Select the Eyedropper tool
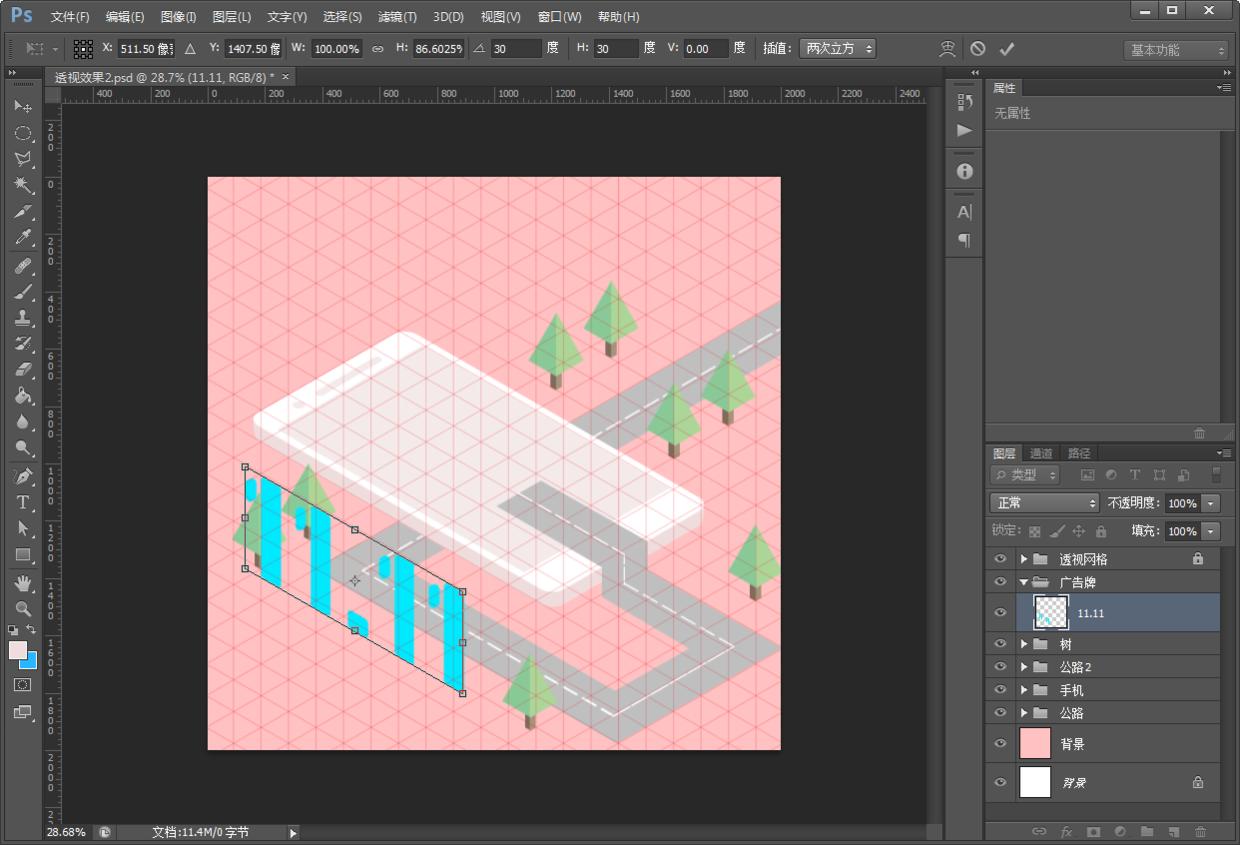The height and width of the screenshot is (845, 1240). point(22,238)
